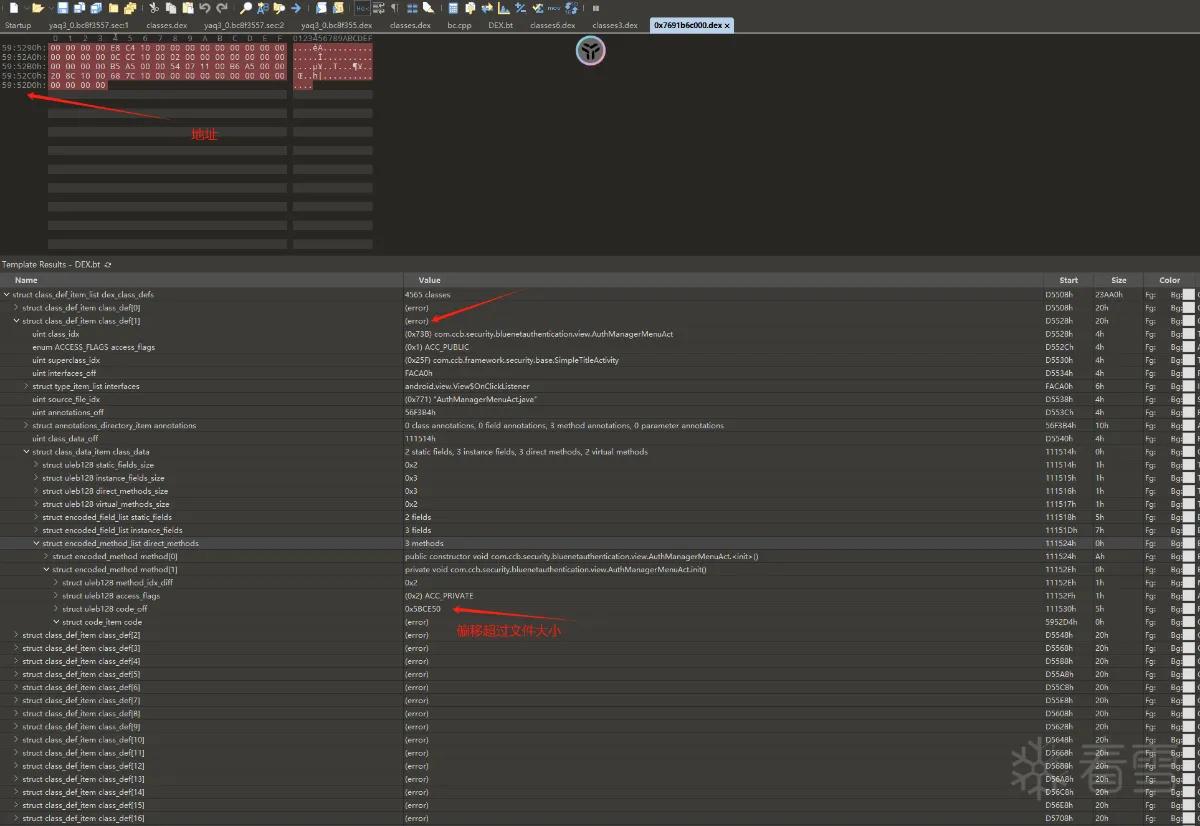The width and height of the screenshot is (1200, 826).
Task: Switch to the classes6.dex tab
Action: (552, 25)
